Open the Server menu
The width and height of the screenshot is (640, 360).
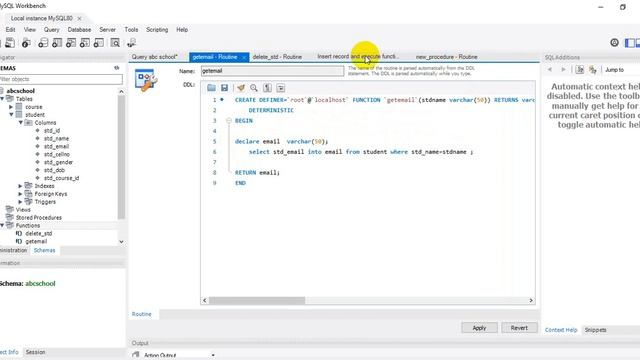(x=107, y=30)
